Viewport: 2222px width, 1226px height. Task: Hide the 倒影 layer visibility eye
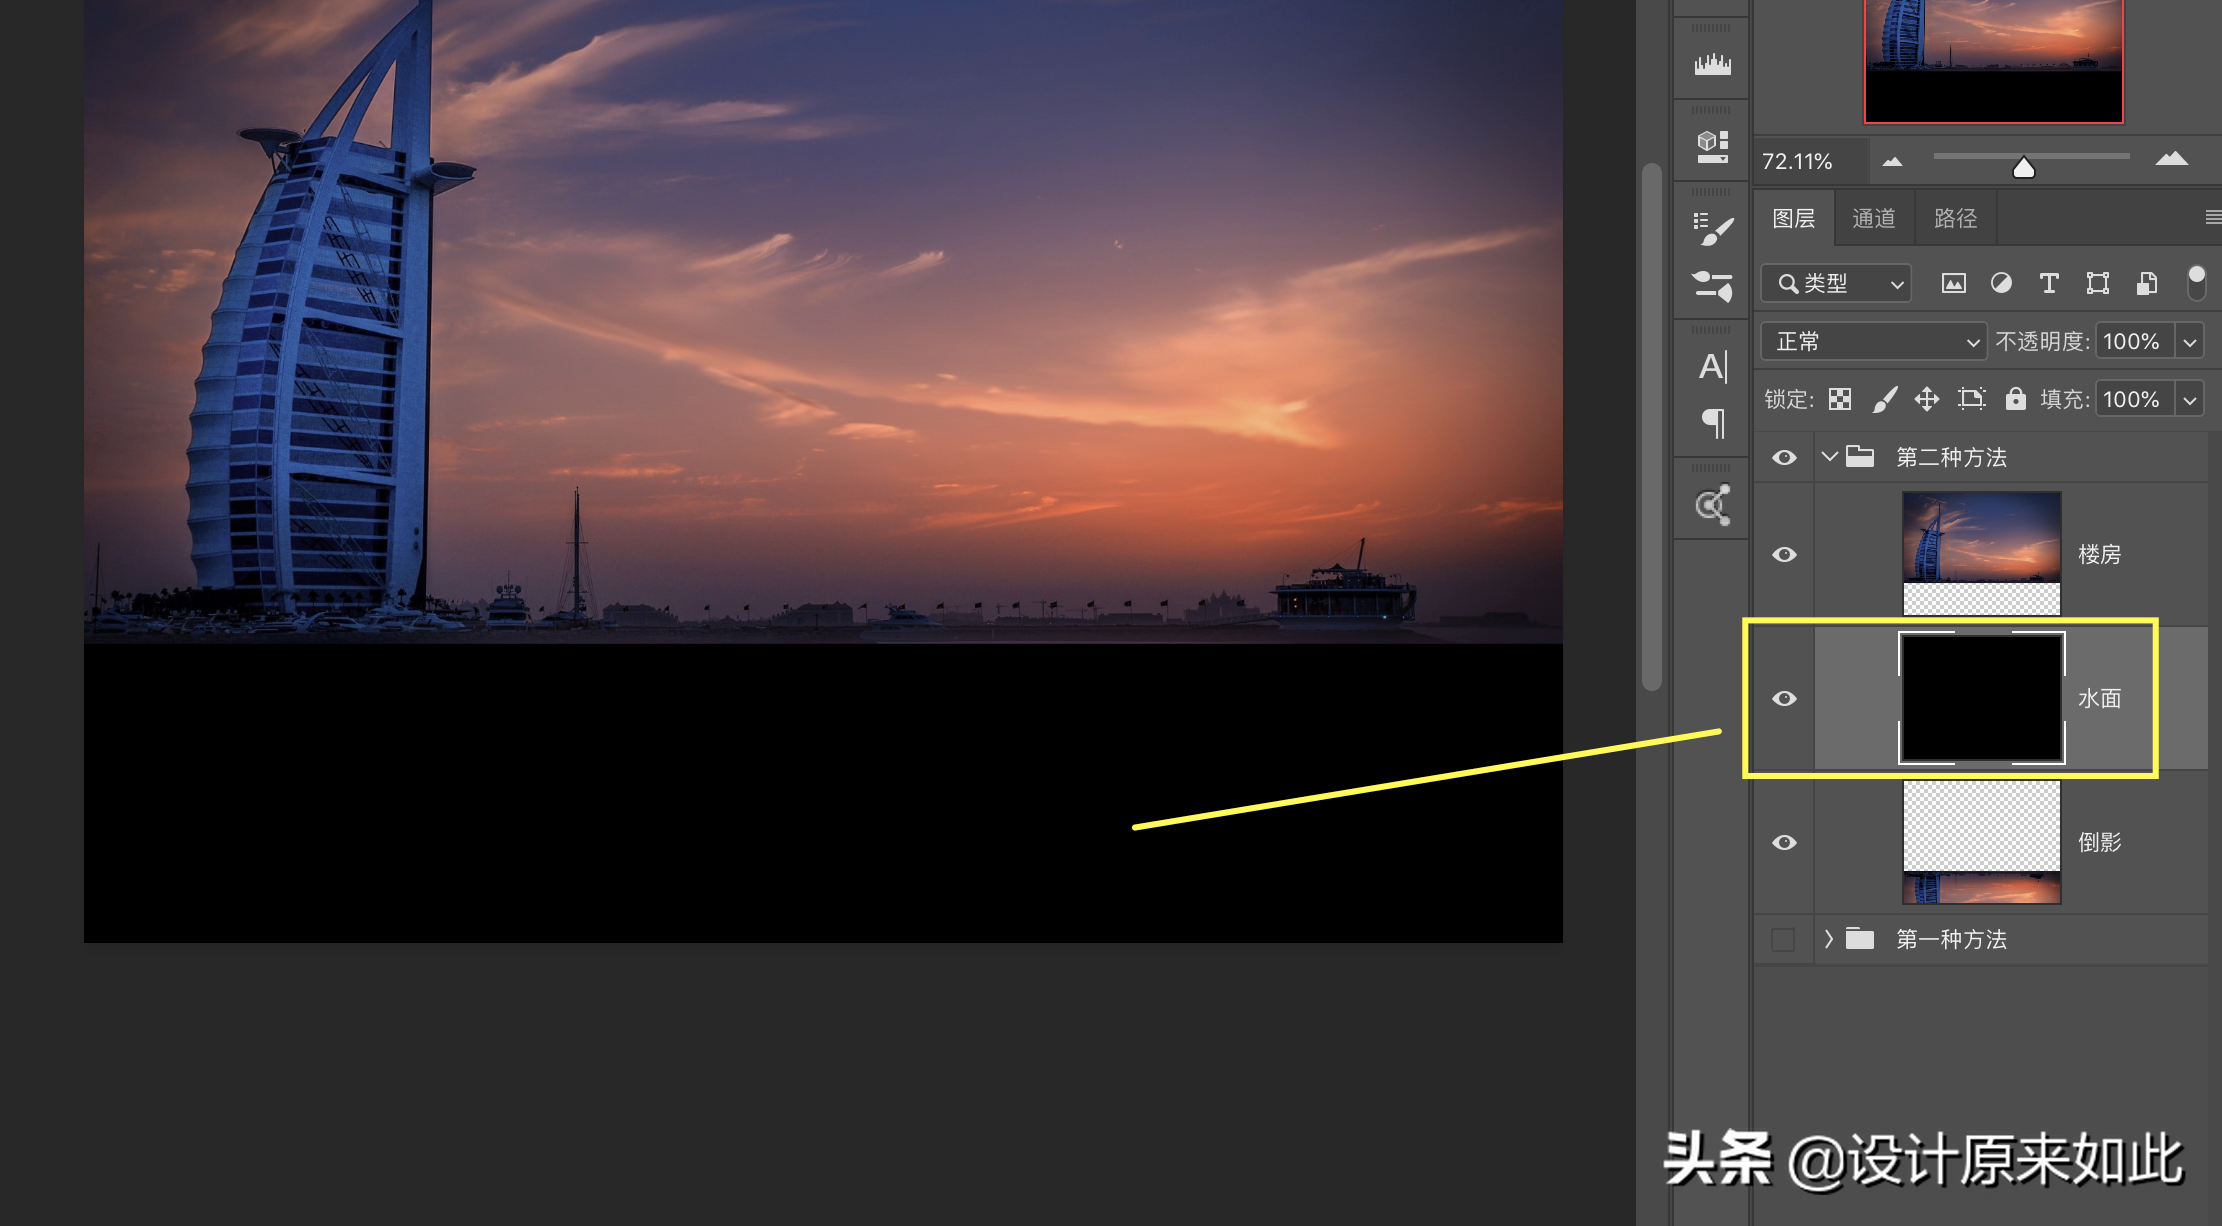coord(1784,842)
